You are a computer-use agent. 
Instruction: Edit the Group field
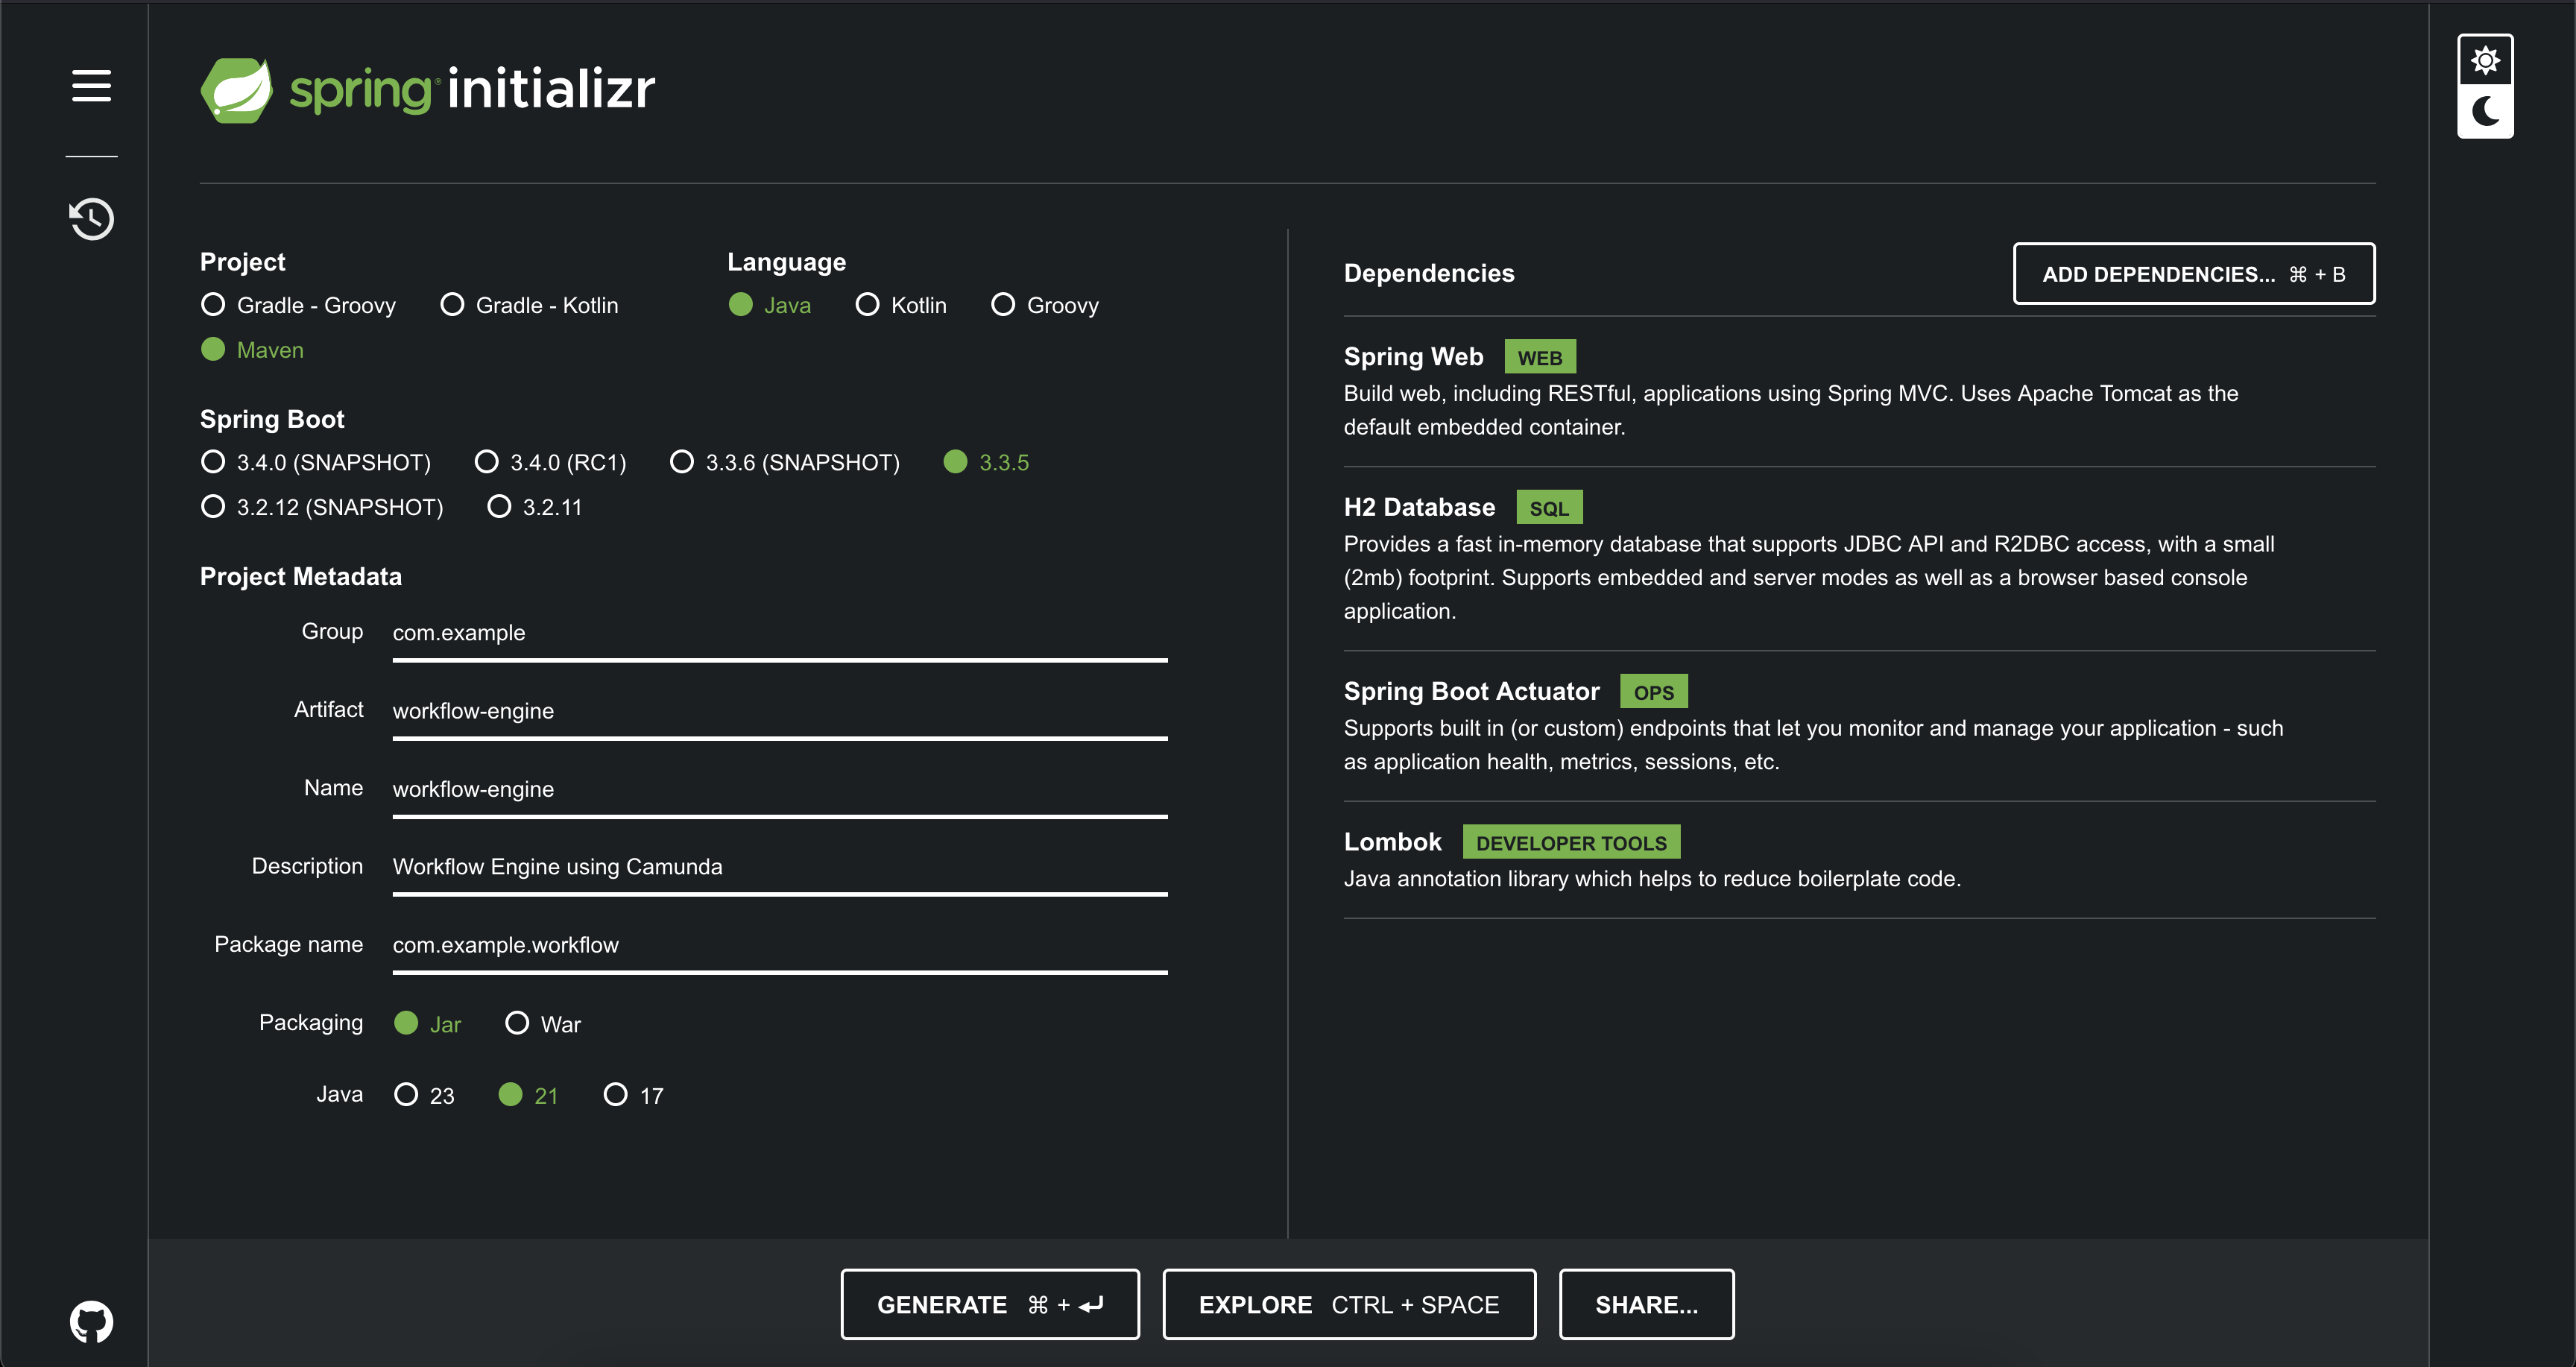[780, 634]
